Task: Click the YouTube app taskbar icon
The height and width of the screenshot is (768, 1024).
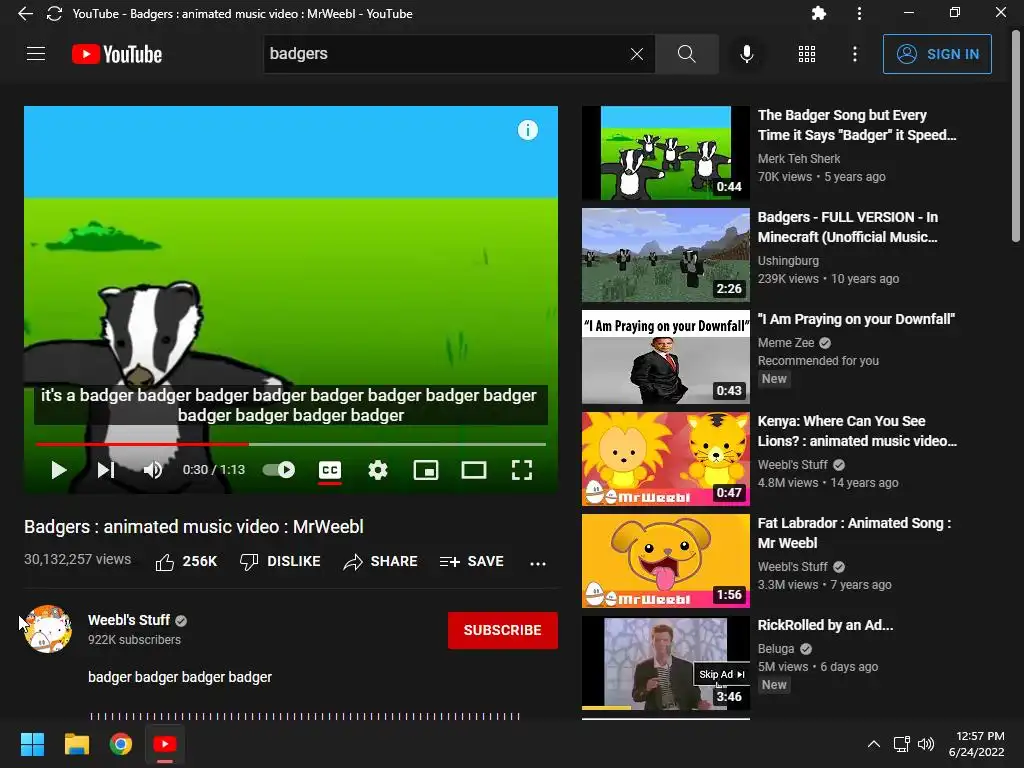Action: 165,744
